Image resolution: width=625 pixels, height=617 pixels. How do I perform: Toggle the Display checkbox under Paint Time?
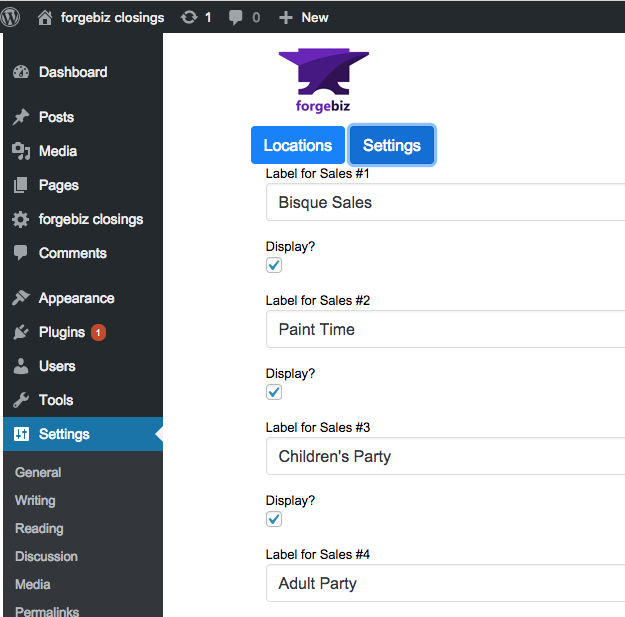tap(274, 392)
